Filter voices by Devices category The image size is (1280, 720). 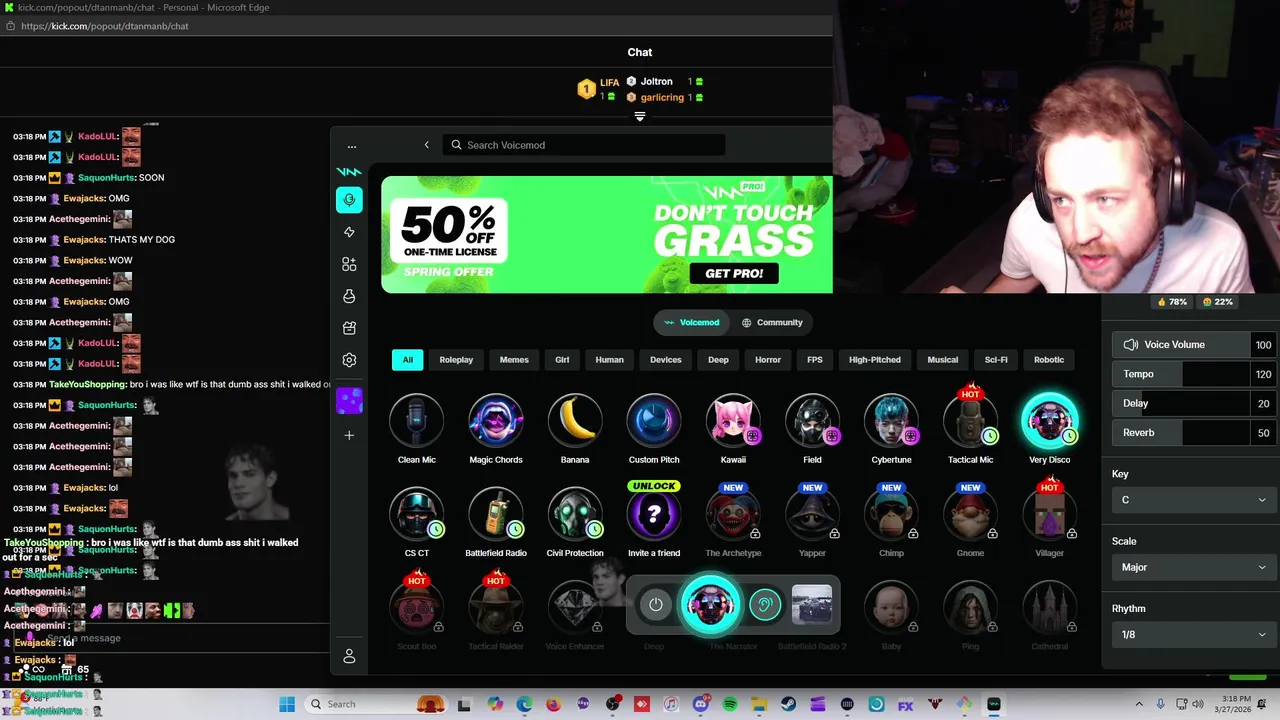(x=665, y=360)
